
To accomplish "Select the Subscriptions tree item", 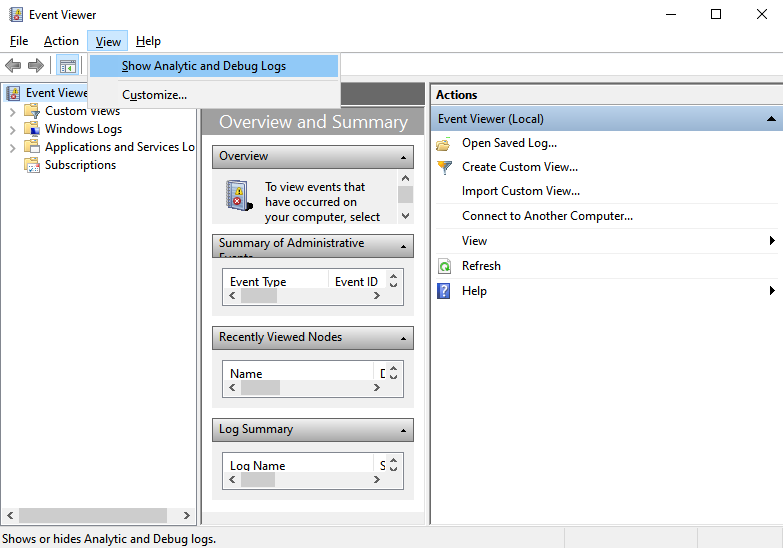I will pos(80,165).
